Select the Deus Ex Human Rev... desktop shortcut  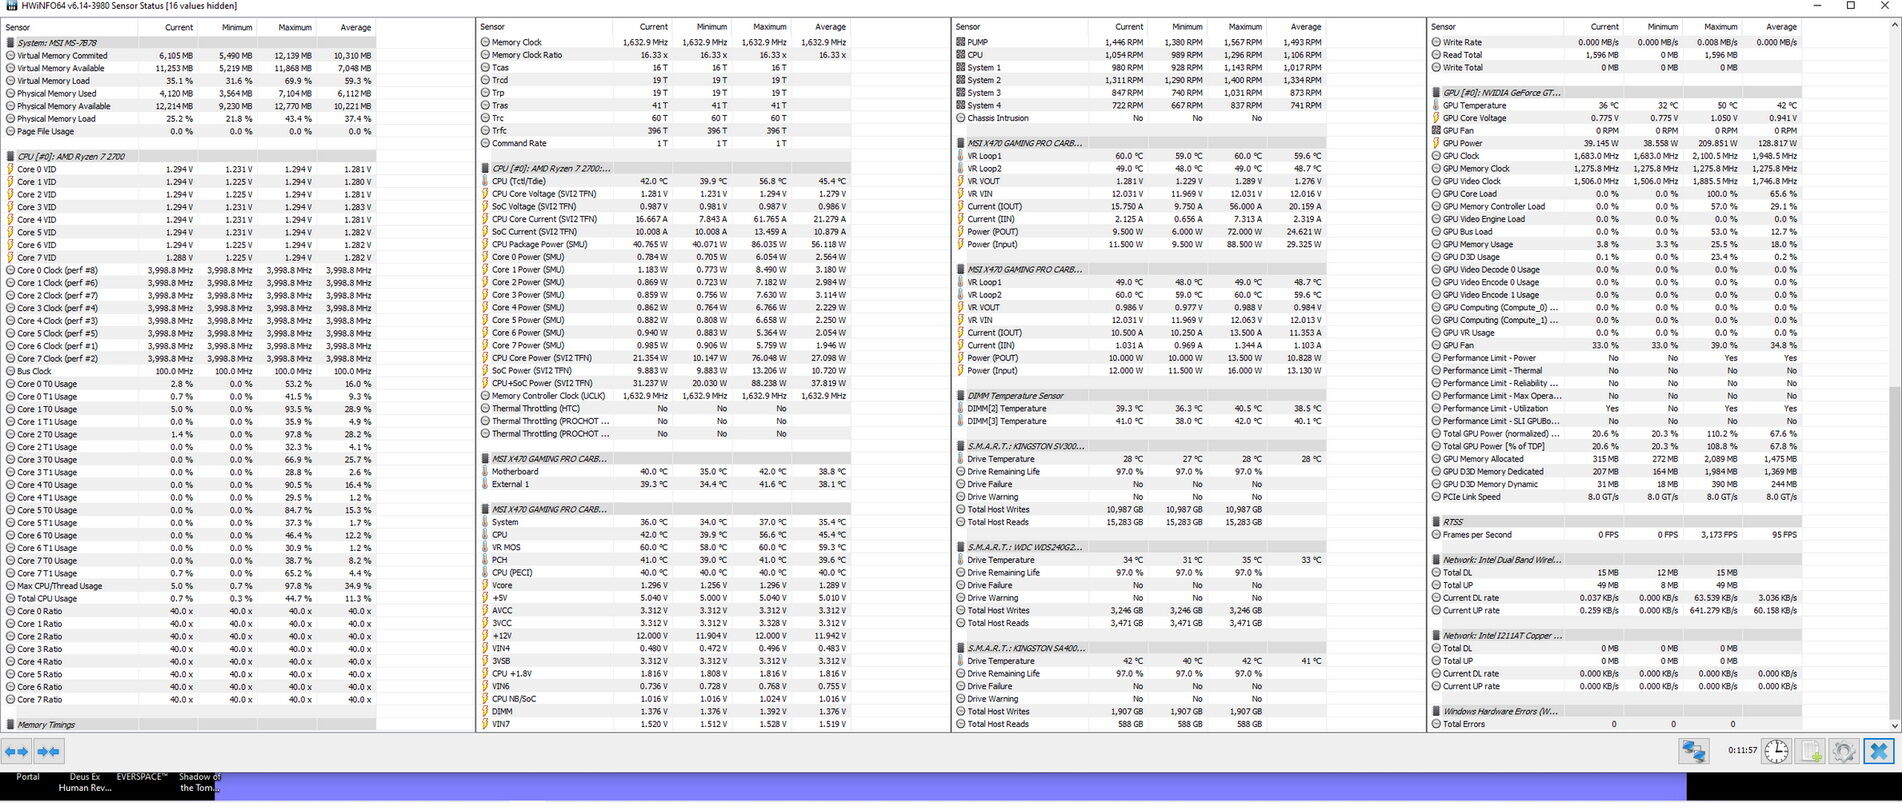86,782
